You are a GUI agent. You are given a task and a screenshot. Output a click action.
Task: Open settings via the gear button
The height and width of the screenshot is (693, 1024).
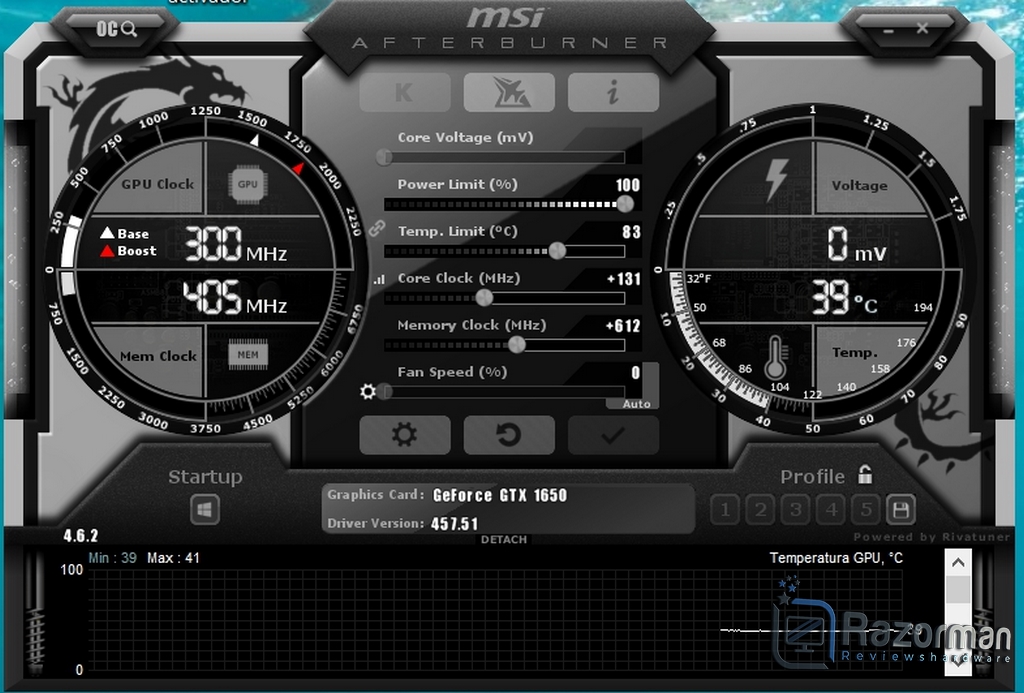(405, 435)
